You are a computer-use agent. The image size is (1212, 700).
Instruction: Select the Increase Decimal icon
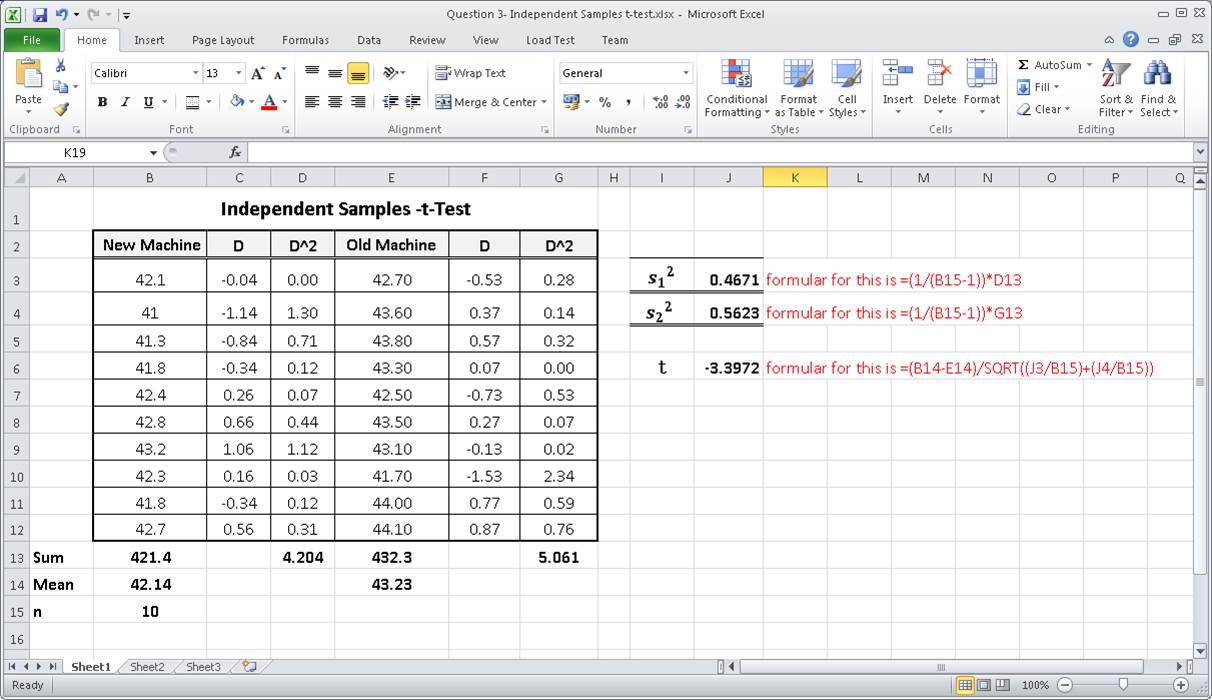661,100
